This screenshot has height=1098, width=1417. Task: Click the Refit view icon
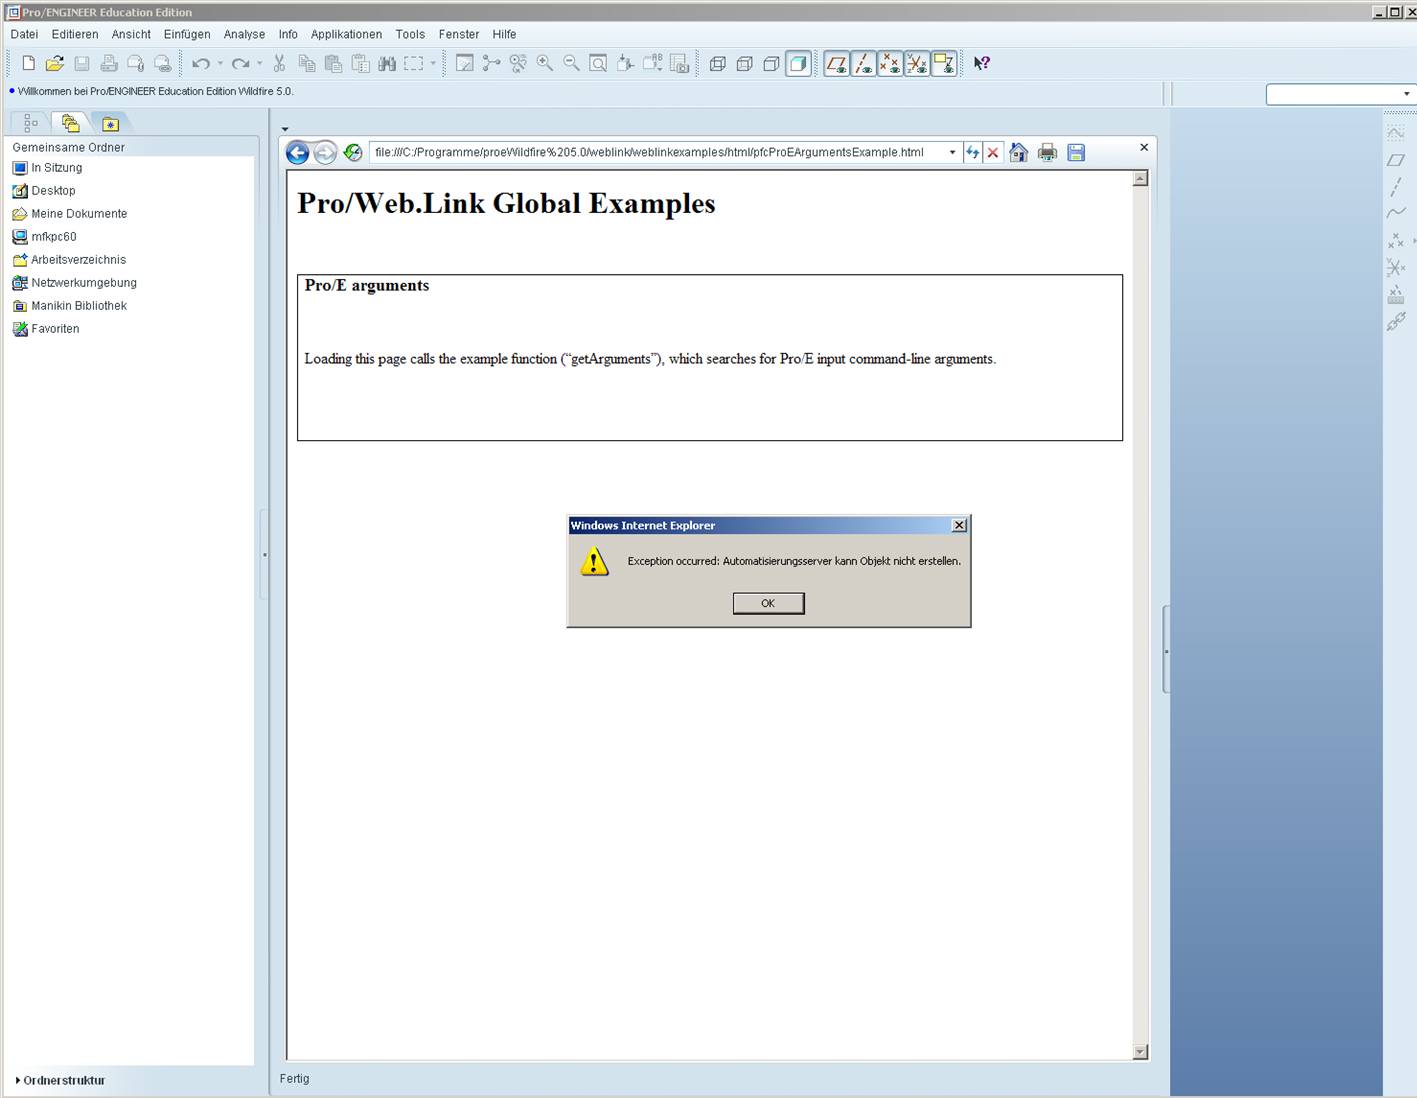[x=598, y=63]
